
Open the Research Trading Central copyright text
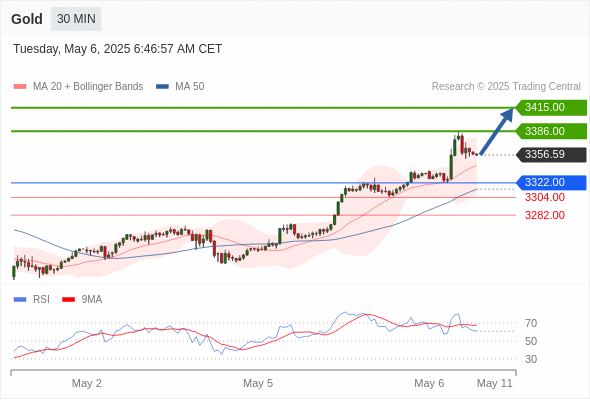(x=506, y=87)
